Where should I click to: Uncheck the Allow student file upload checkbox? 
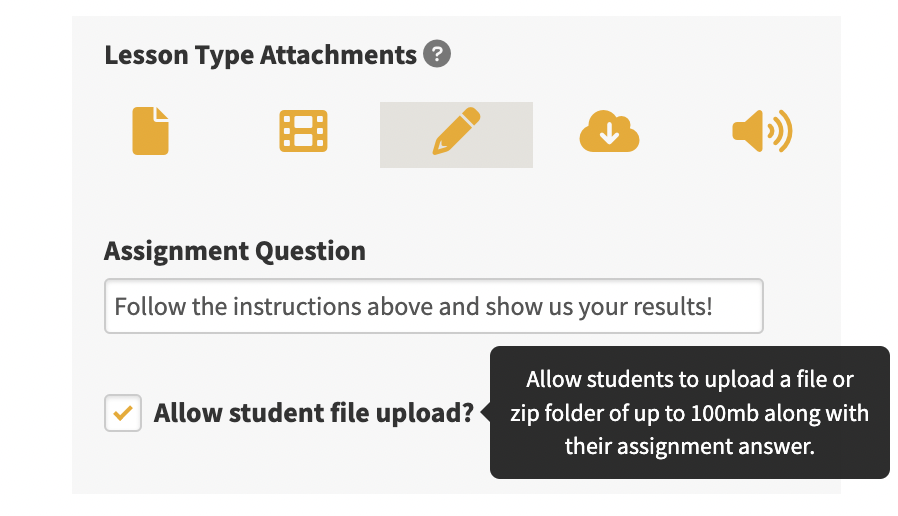click(x=123, y=413)
